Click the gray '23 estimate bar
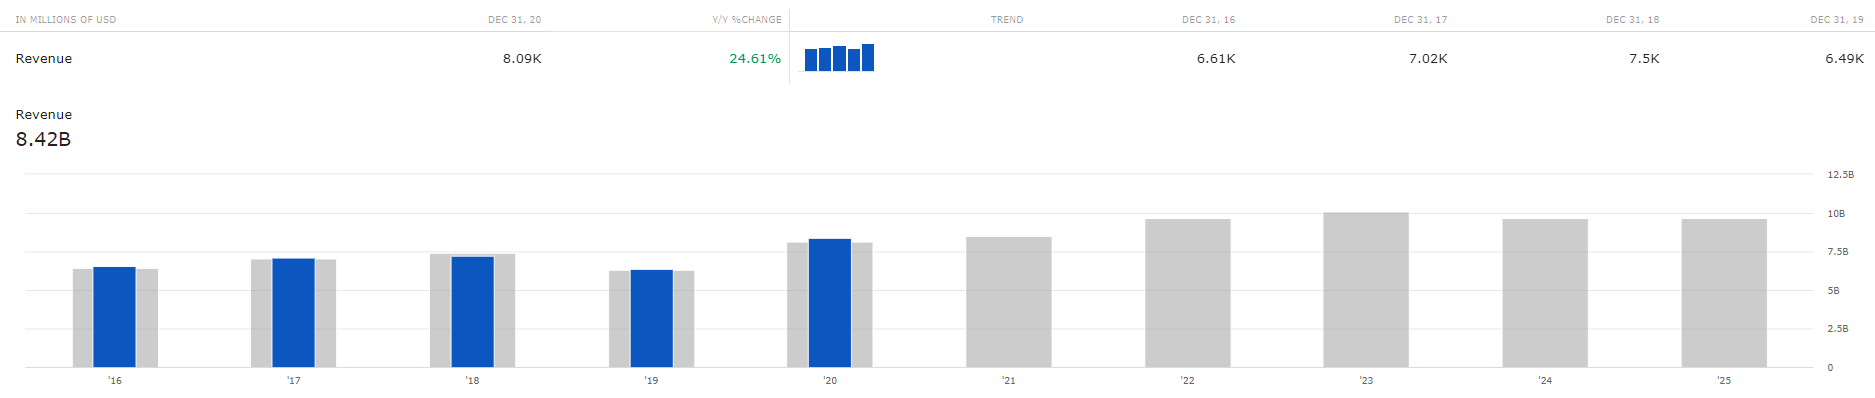The image size is (1875, 398). coord(1366,290)
